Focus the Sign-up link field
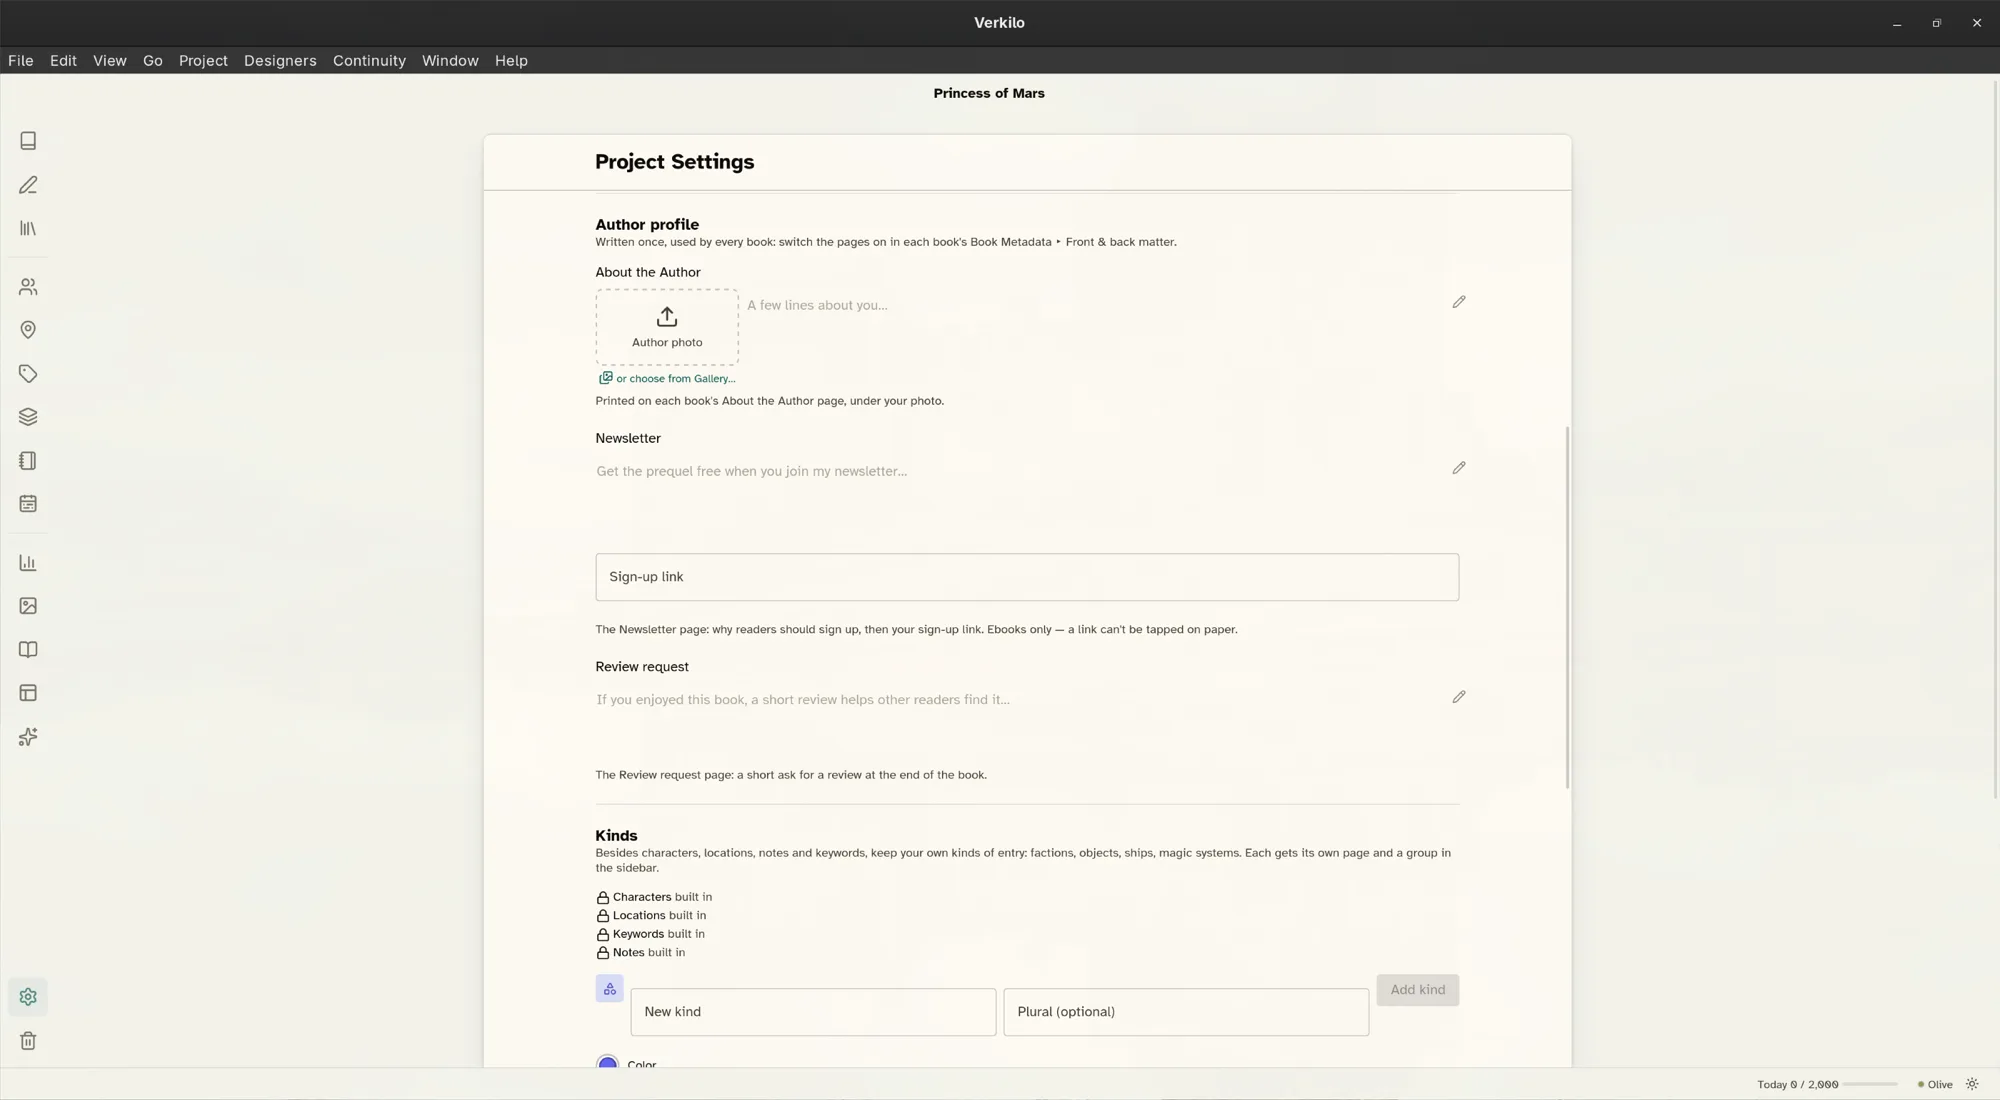Image resolution: width=2000 pixels, height=1100 pixels. 1027,577
